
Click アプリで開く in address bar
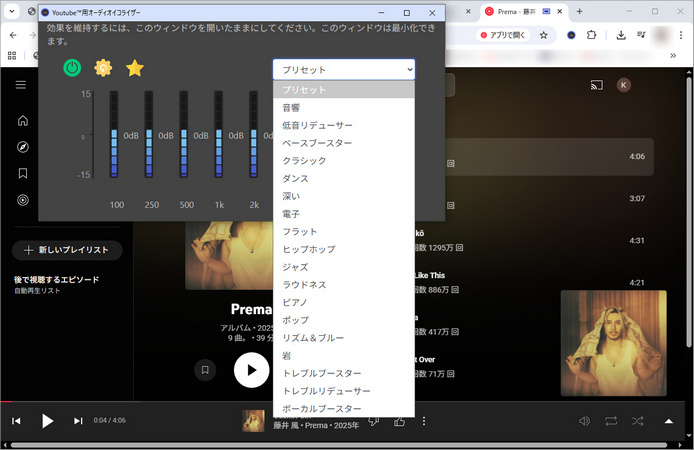click(503, 35)
